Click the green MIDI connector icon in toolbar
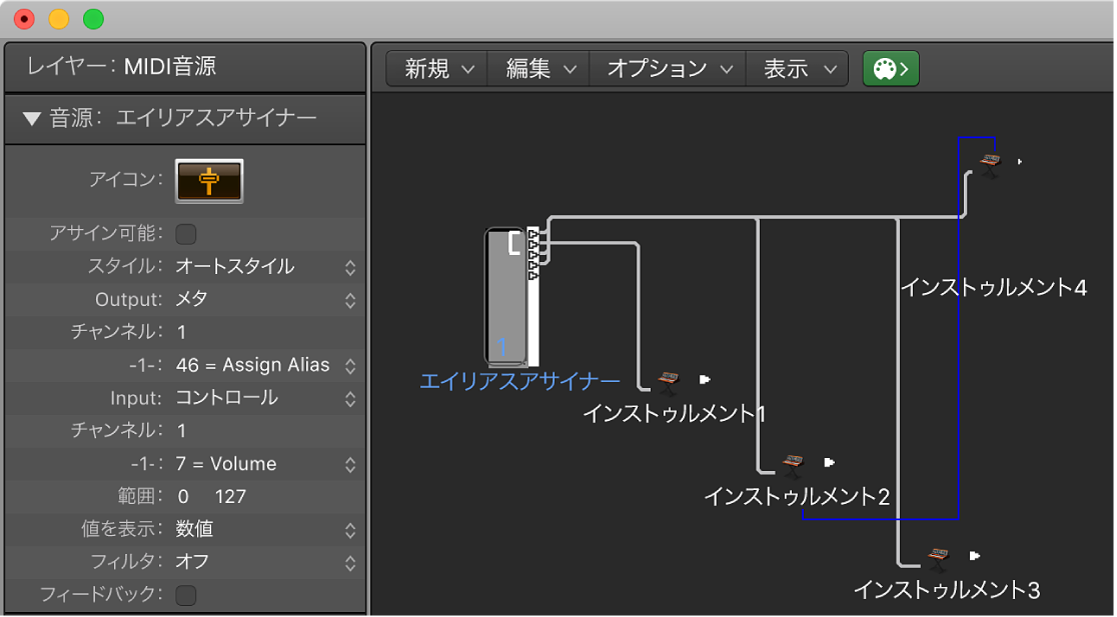The image size is (1117, 617). click(x=890, y=68)
